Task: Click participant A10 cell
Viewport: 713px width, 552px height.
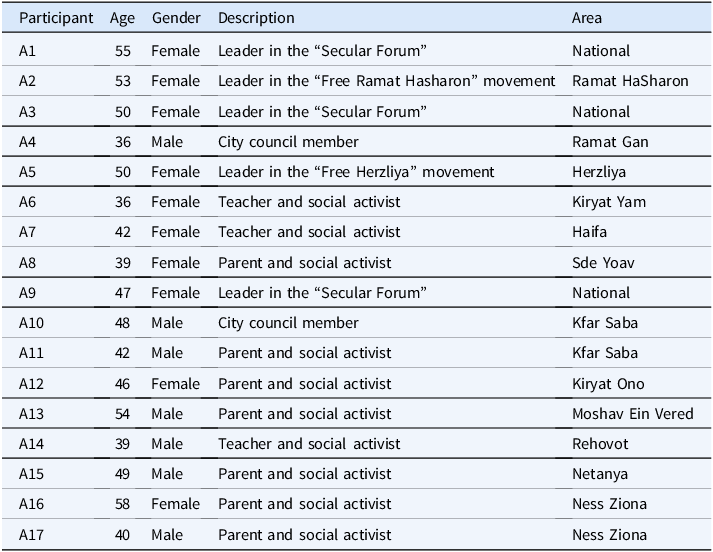Action: [31, 323]
